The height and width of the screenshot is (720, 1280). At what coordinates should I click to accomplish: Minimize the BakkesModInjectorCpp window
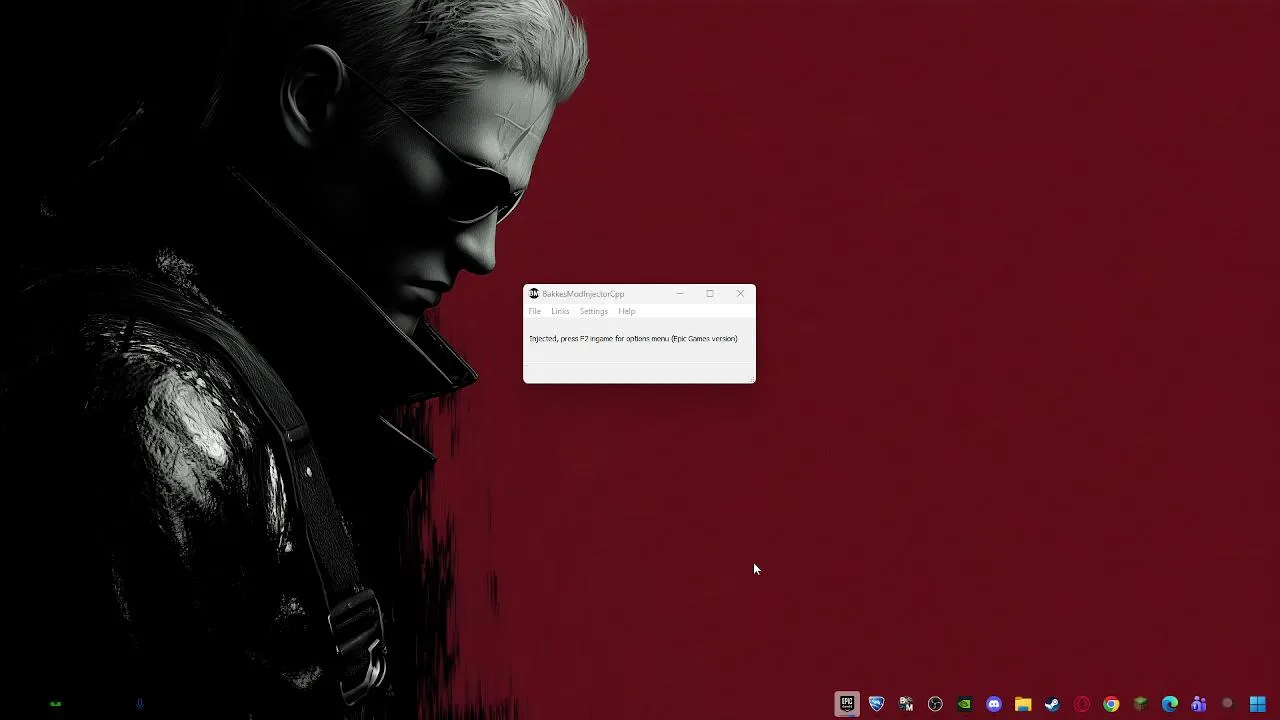coord(680,294)
